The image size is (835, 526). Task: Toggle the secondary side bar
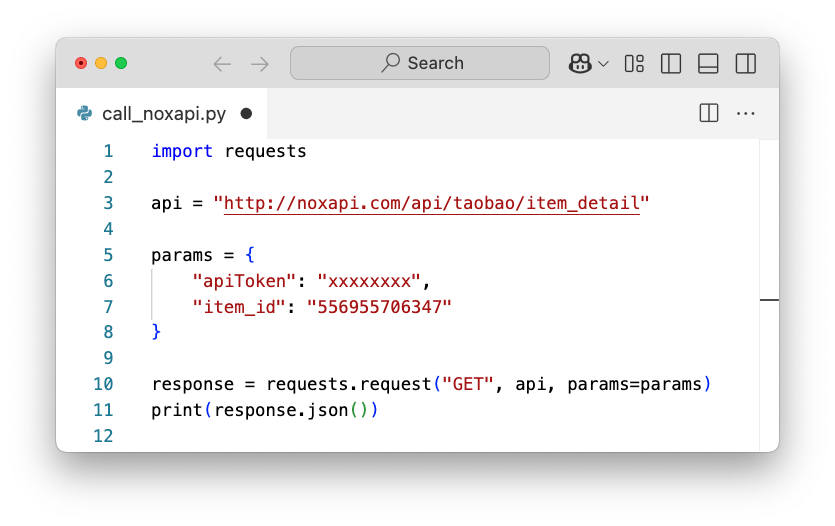[x=745, y=63]
